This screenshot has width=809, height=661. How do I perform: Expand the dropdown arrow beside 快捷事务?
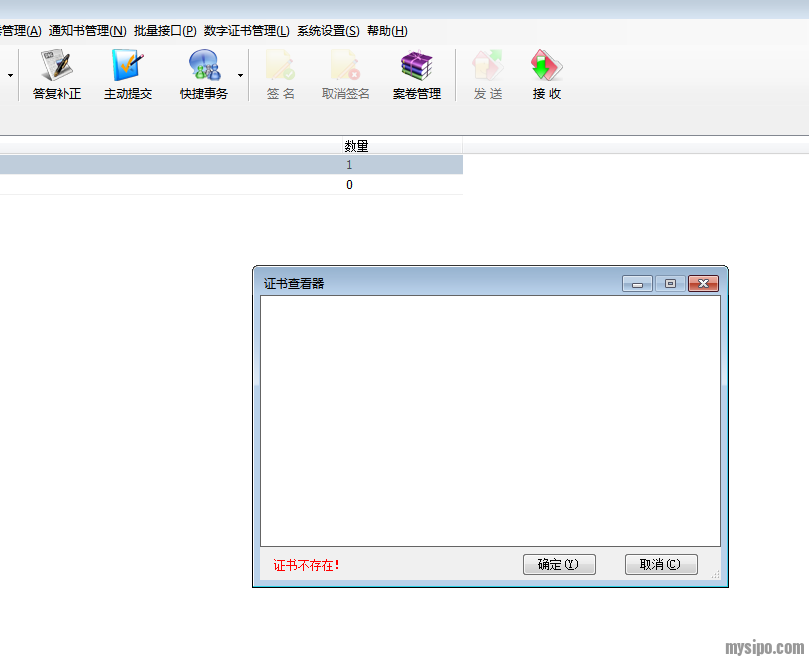point(240,75)
